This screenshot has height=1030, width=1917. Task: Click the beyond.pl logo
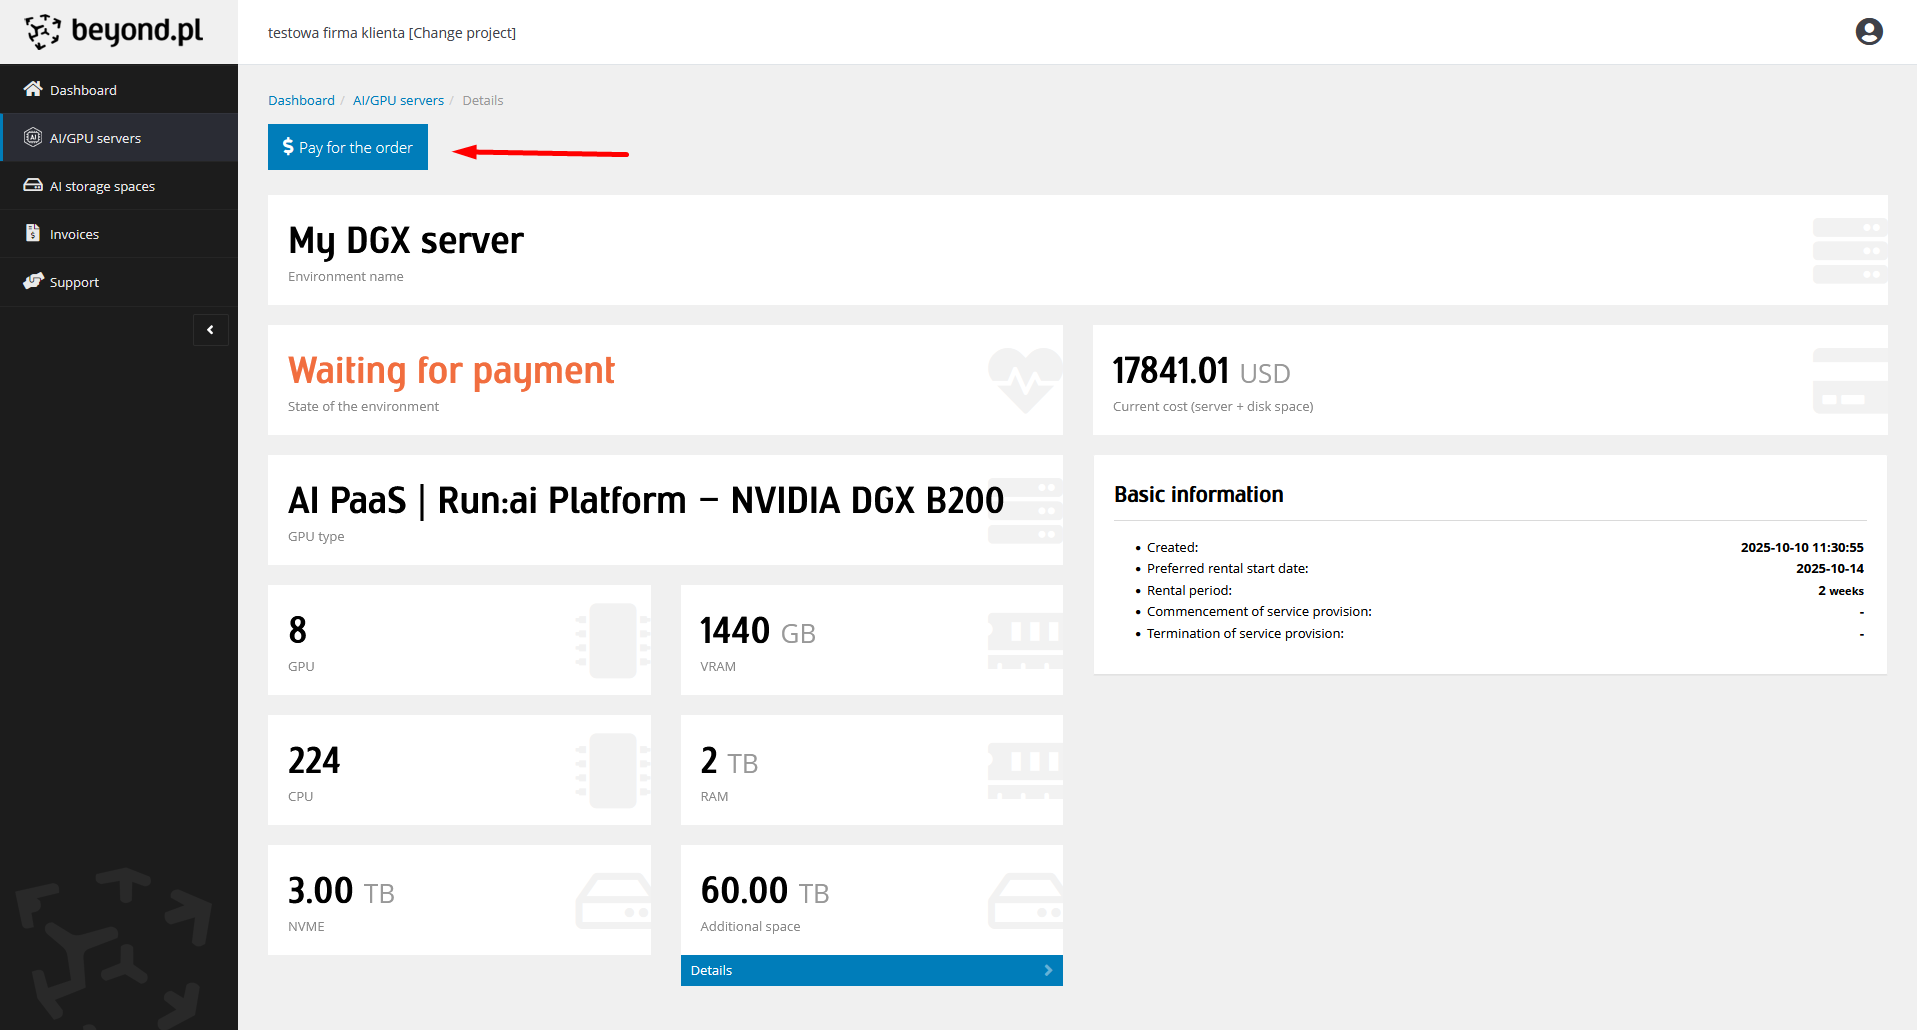click(114, 31)
